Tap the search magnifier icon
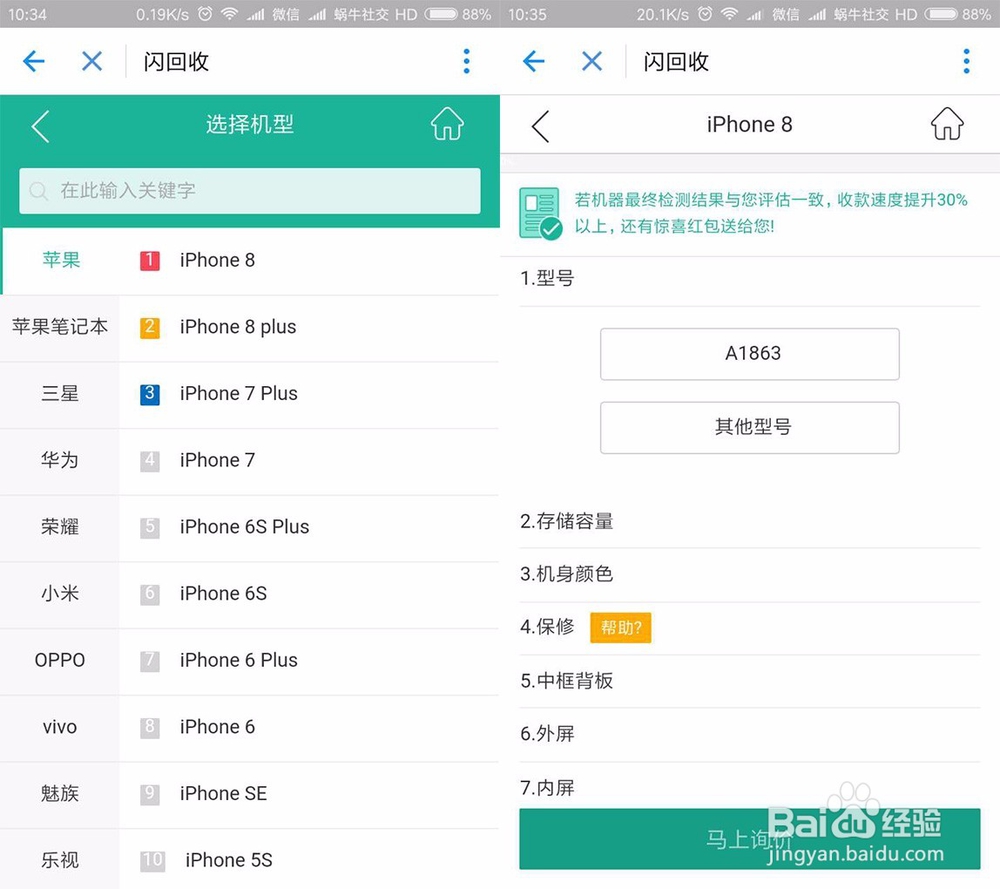Screen dimensions: 1000x889 coord(38,191)
